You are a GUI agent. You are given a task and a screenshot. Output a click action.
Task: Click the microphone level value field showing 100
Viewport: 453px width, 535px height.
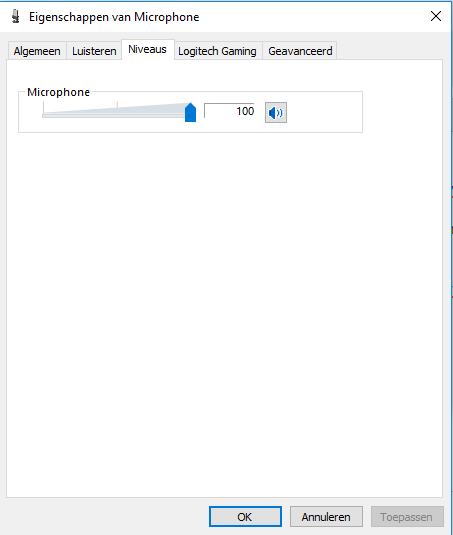click(229, 111)
